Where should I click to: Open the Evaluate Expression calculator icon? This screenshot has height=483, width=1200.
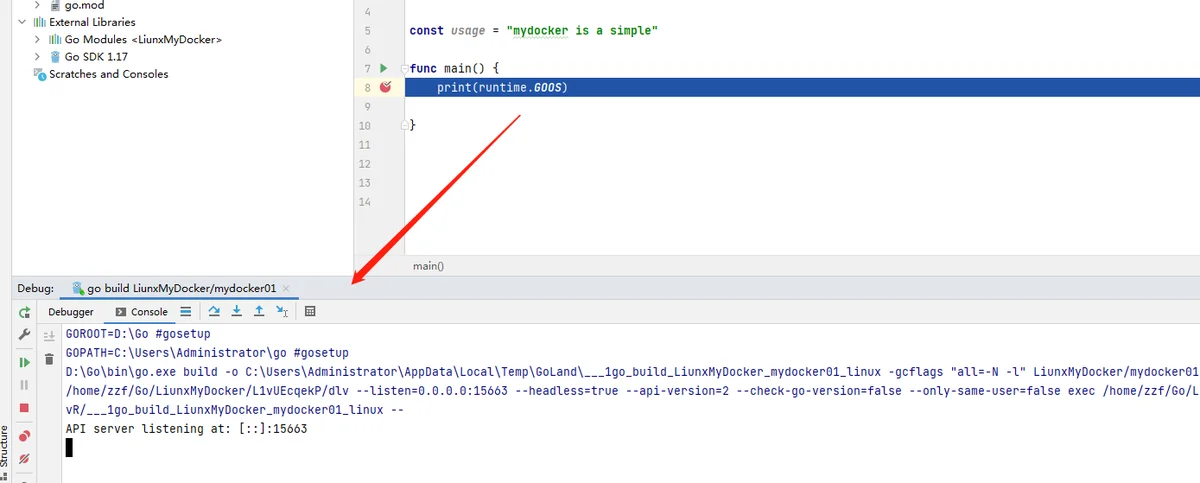(310, 312)
